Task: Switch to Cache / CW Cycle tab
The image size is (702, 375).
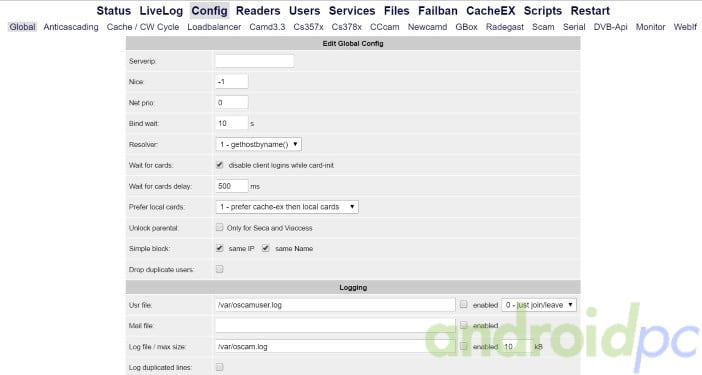Action: (x=143, y=27)
